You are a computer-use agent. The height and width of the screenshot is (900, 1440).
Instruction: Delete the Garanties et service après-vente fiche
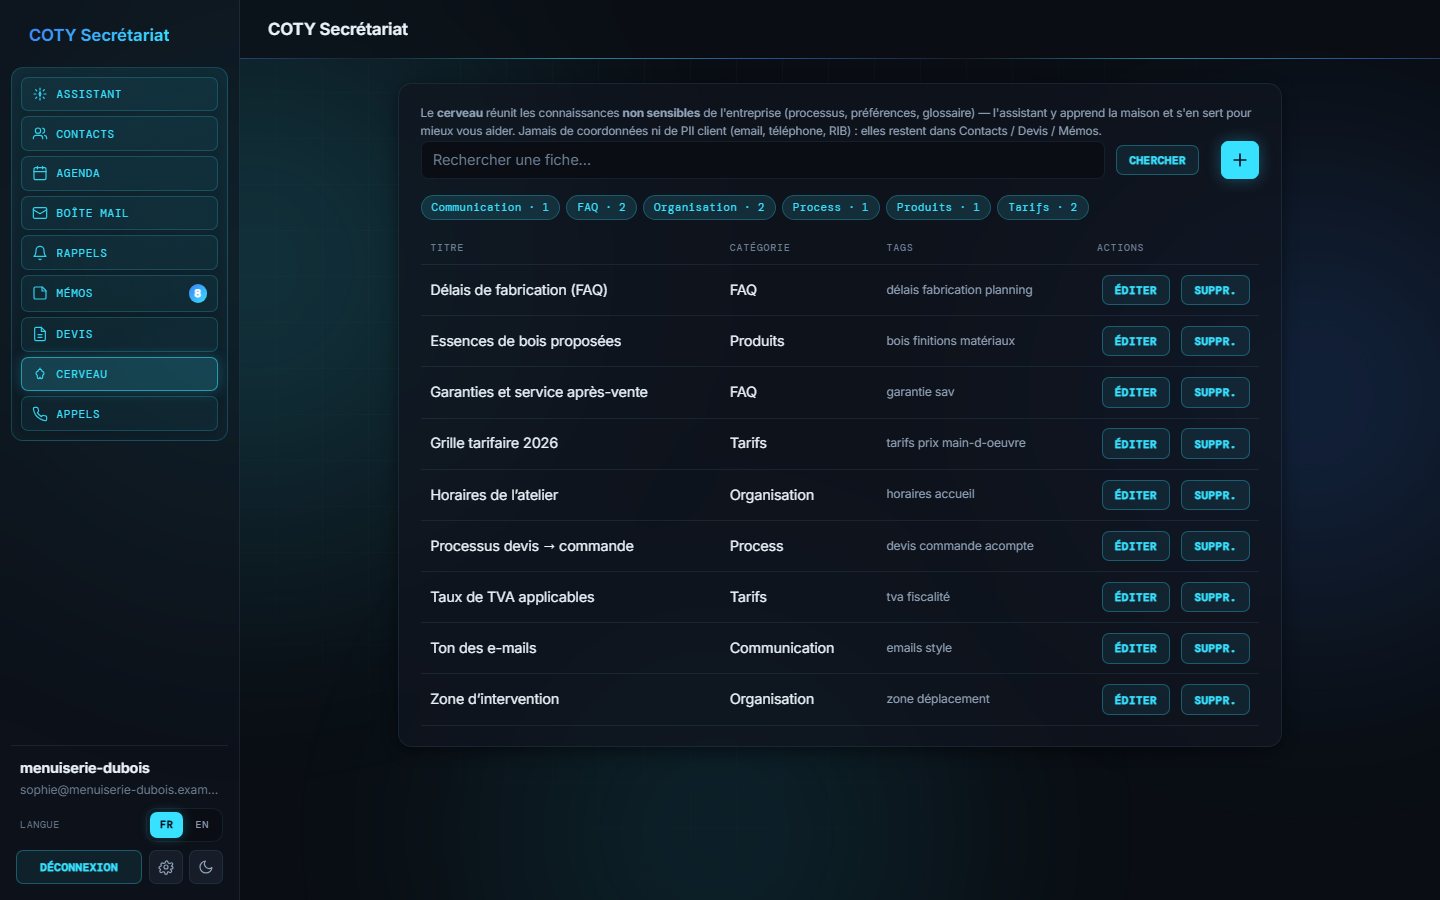tap(1215, 392)
